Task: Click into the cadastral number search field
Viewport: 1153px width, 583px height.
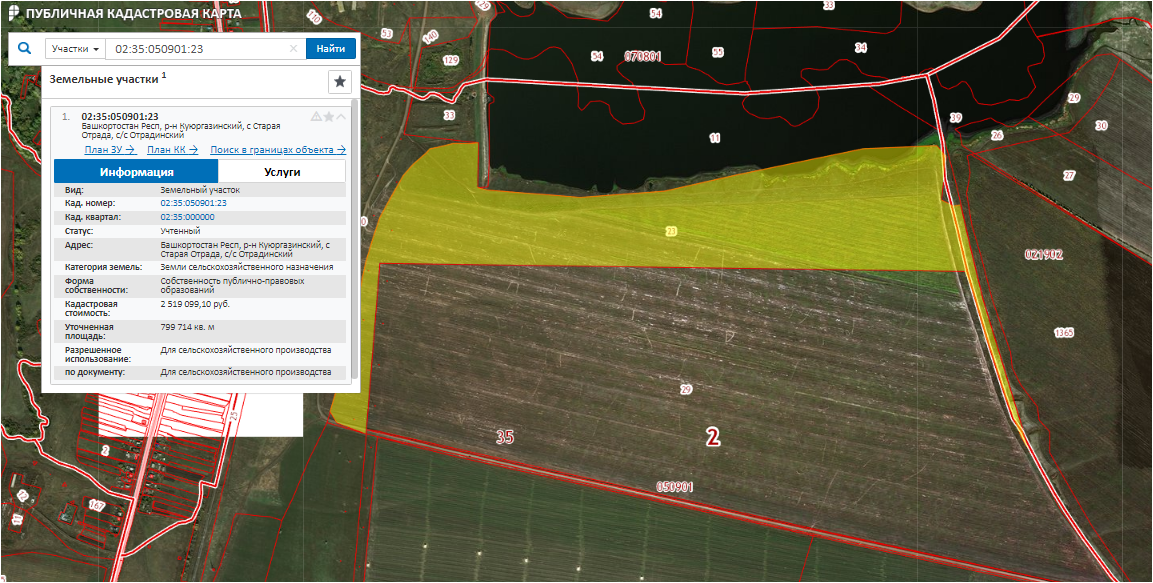Action: (198, 48)
